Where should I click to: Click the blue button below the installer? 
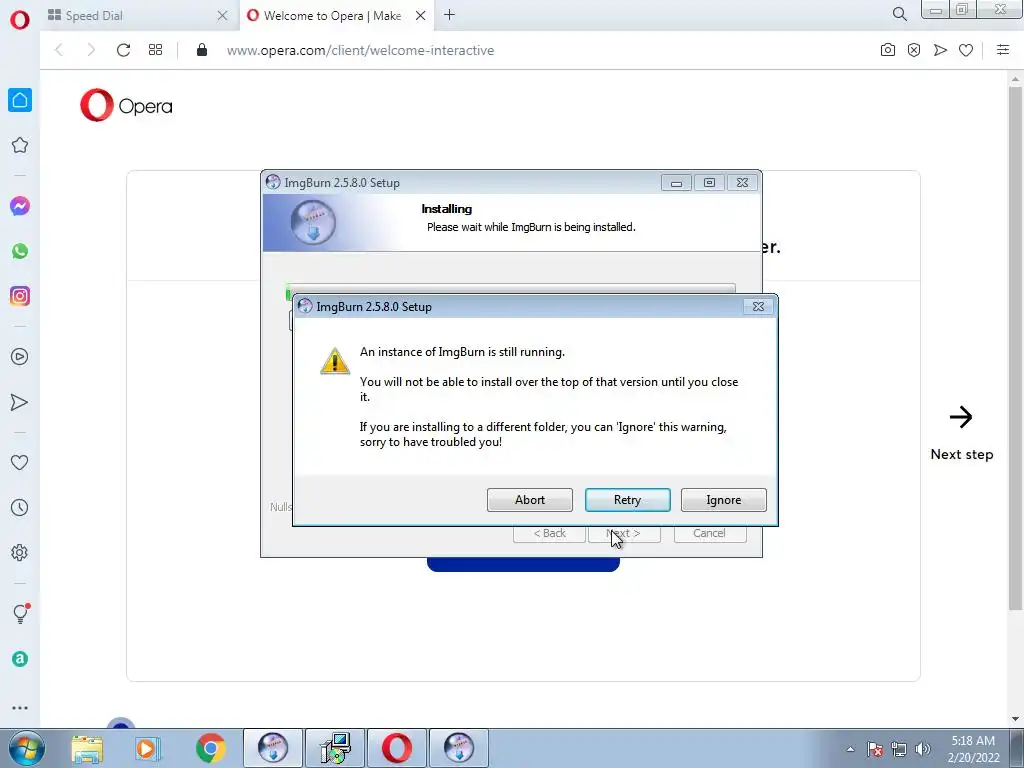(523, 564)
